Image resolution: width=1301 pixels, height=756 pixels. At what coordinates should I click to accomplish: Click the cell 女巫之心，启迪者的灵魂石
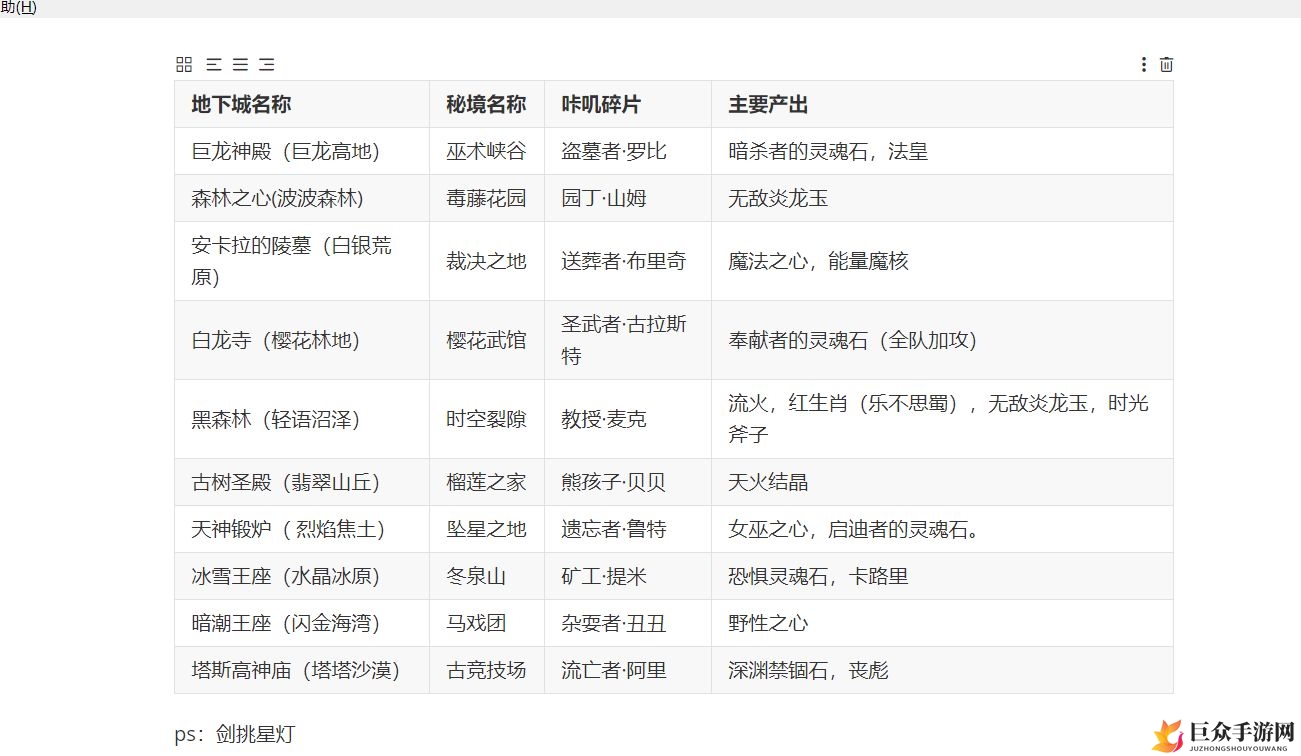[942, 529]
